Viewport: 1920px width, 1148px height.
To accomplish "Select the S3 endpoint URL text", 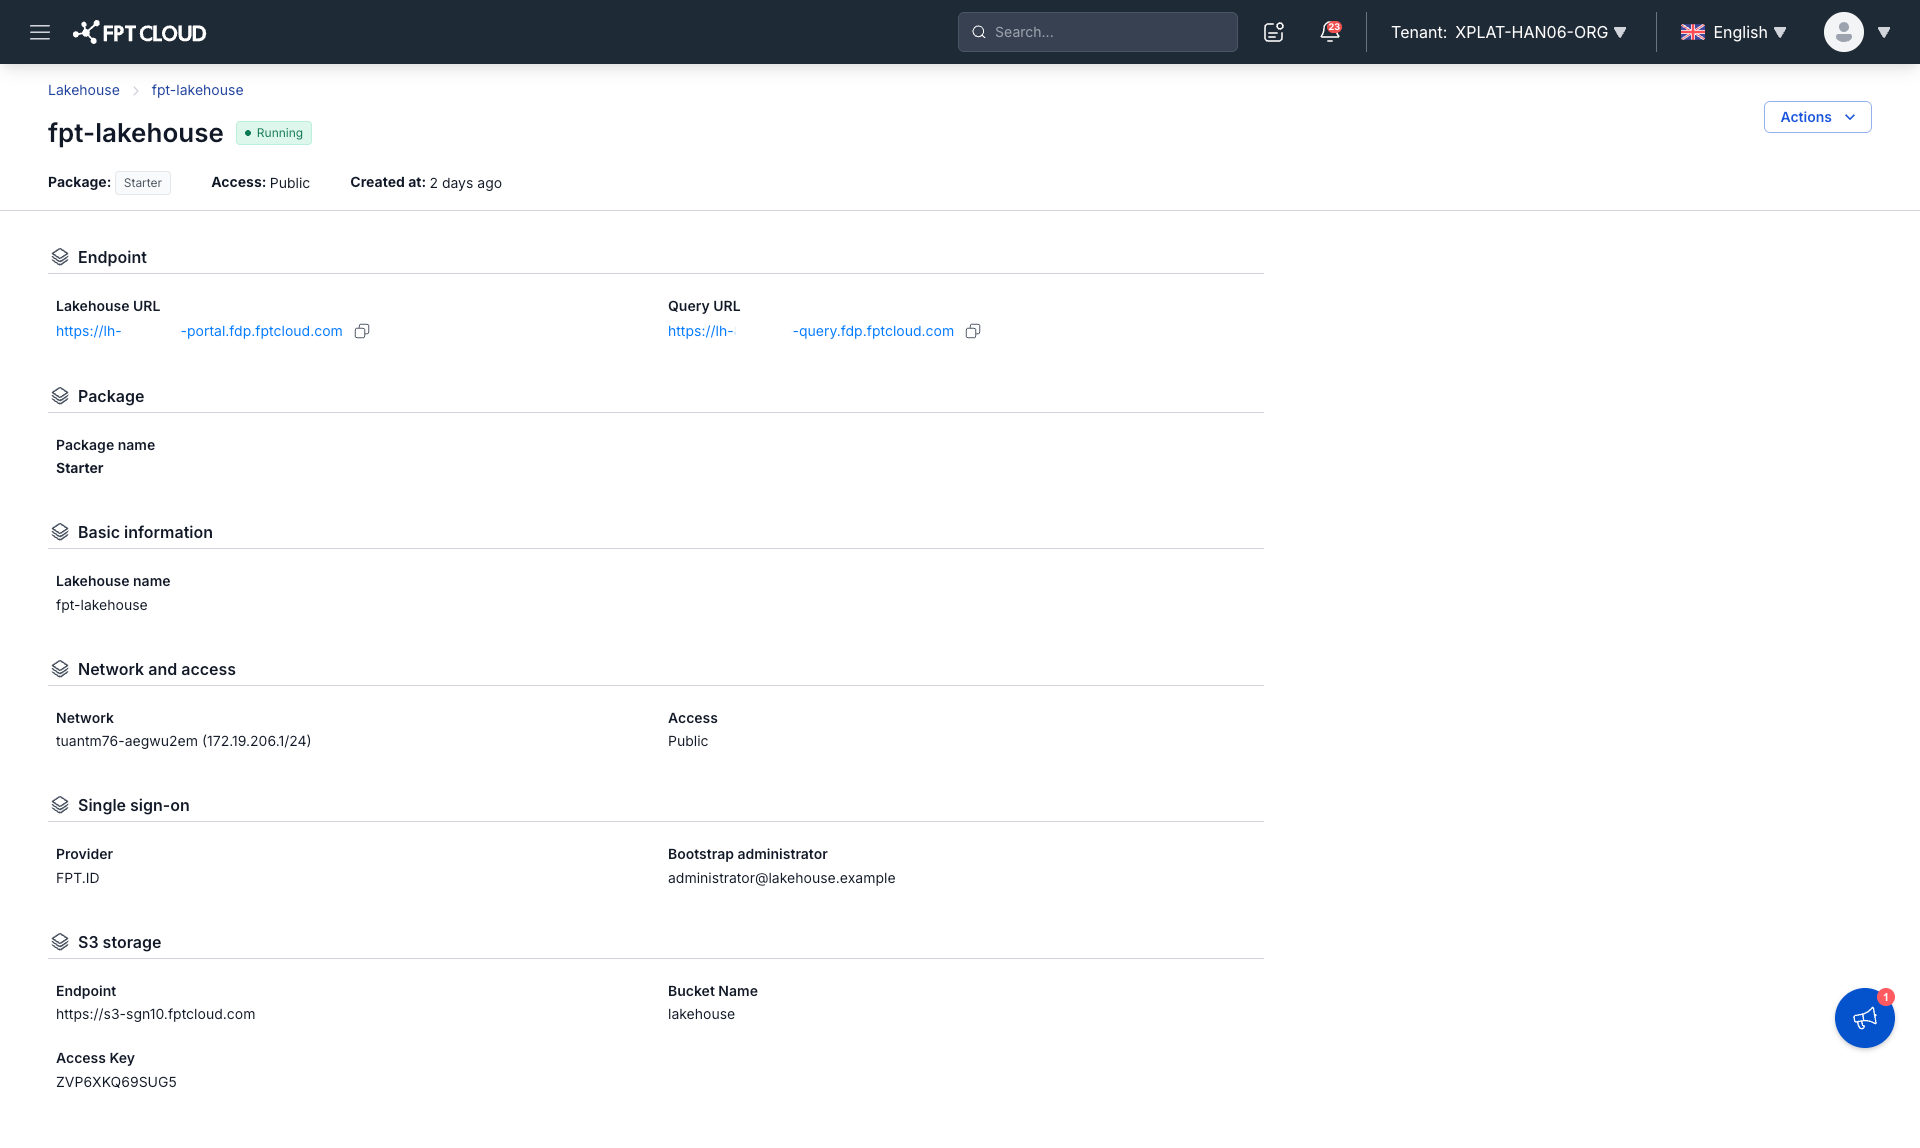I will pos(156,1014).
